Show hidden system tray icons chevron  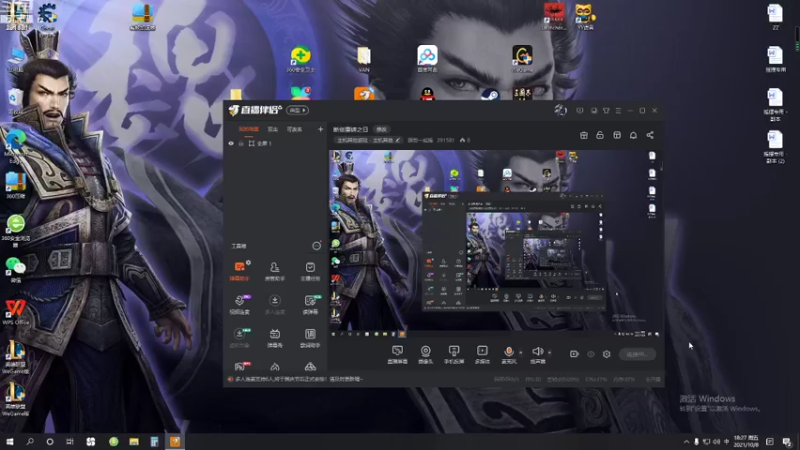coord(686,441)
